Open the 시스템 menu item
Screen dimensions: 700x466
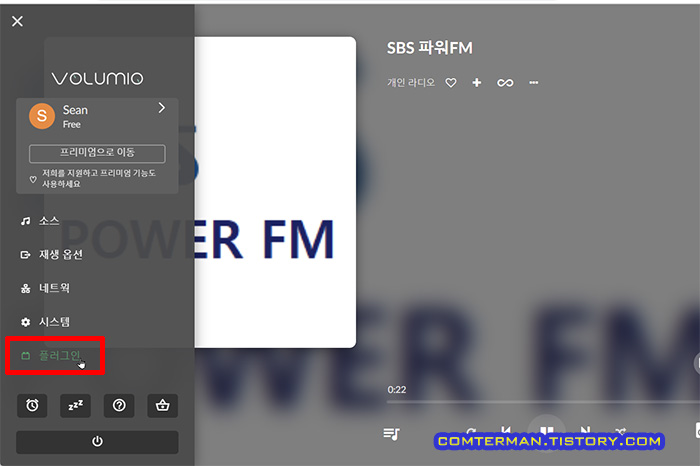click(45, 321)
